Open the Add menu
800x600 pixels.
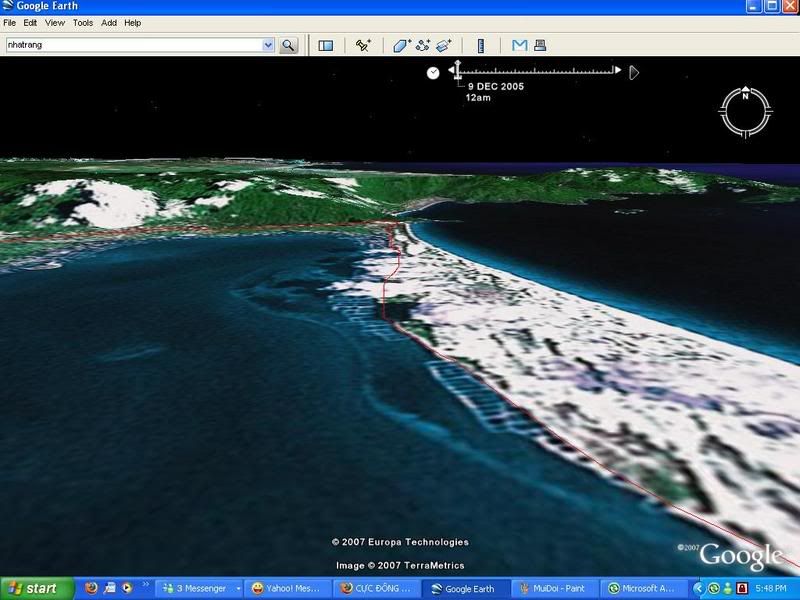109,23
